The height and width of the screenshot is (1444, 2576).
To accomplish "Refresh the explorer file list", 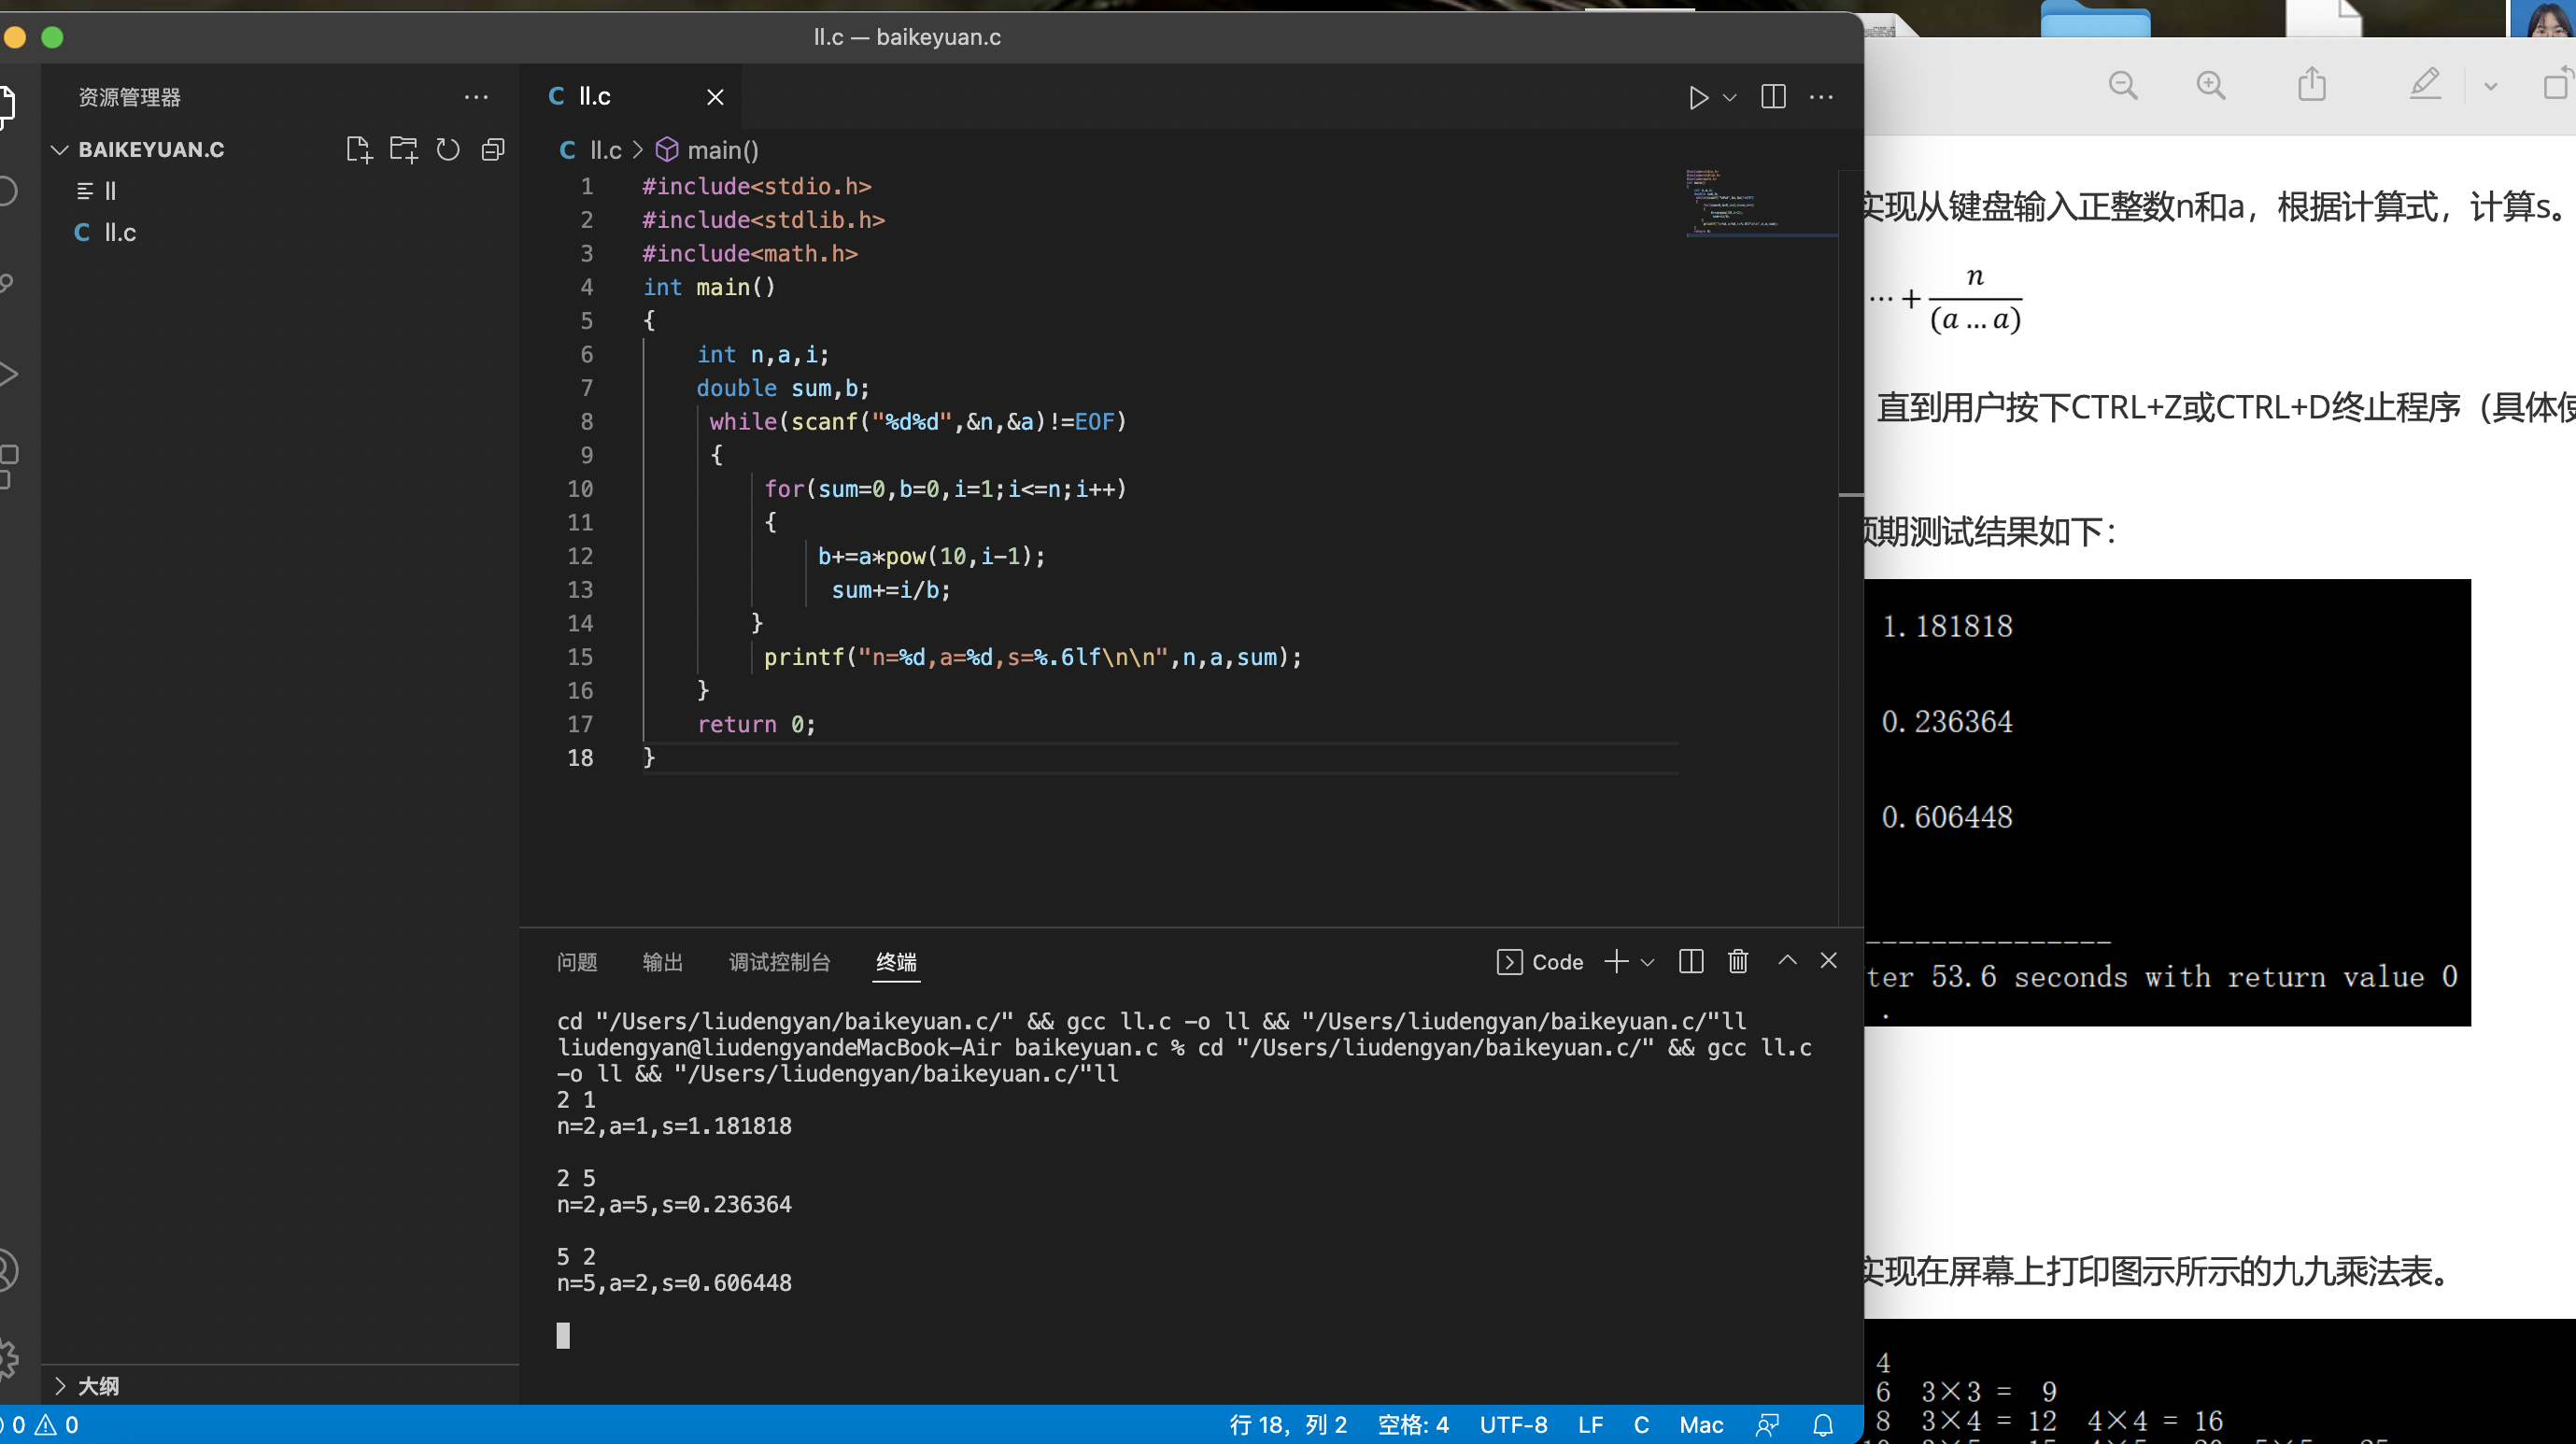I will coord(448,150).
